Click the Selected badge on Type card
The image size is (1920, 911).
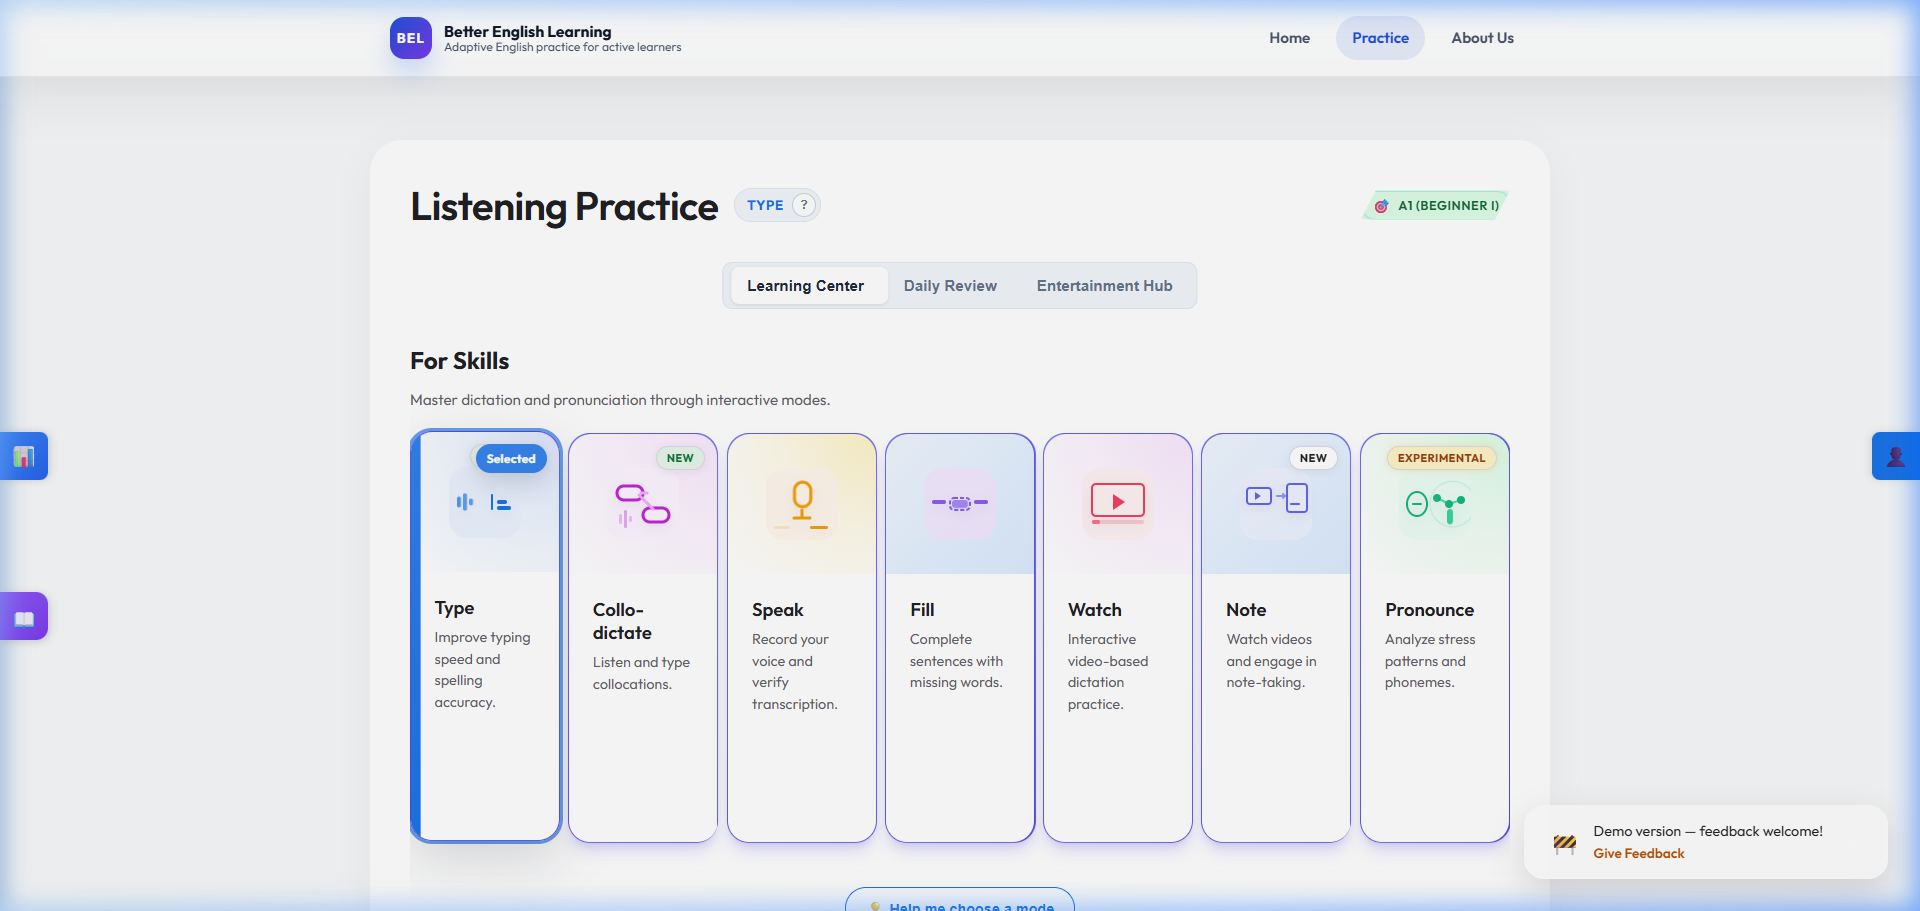click(x=511, y=459)
